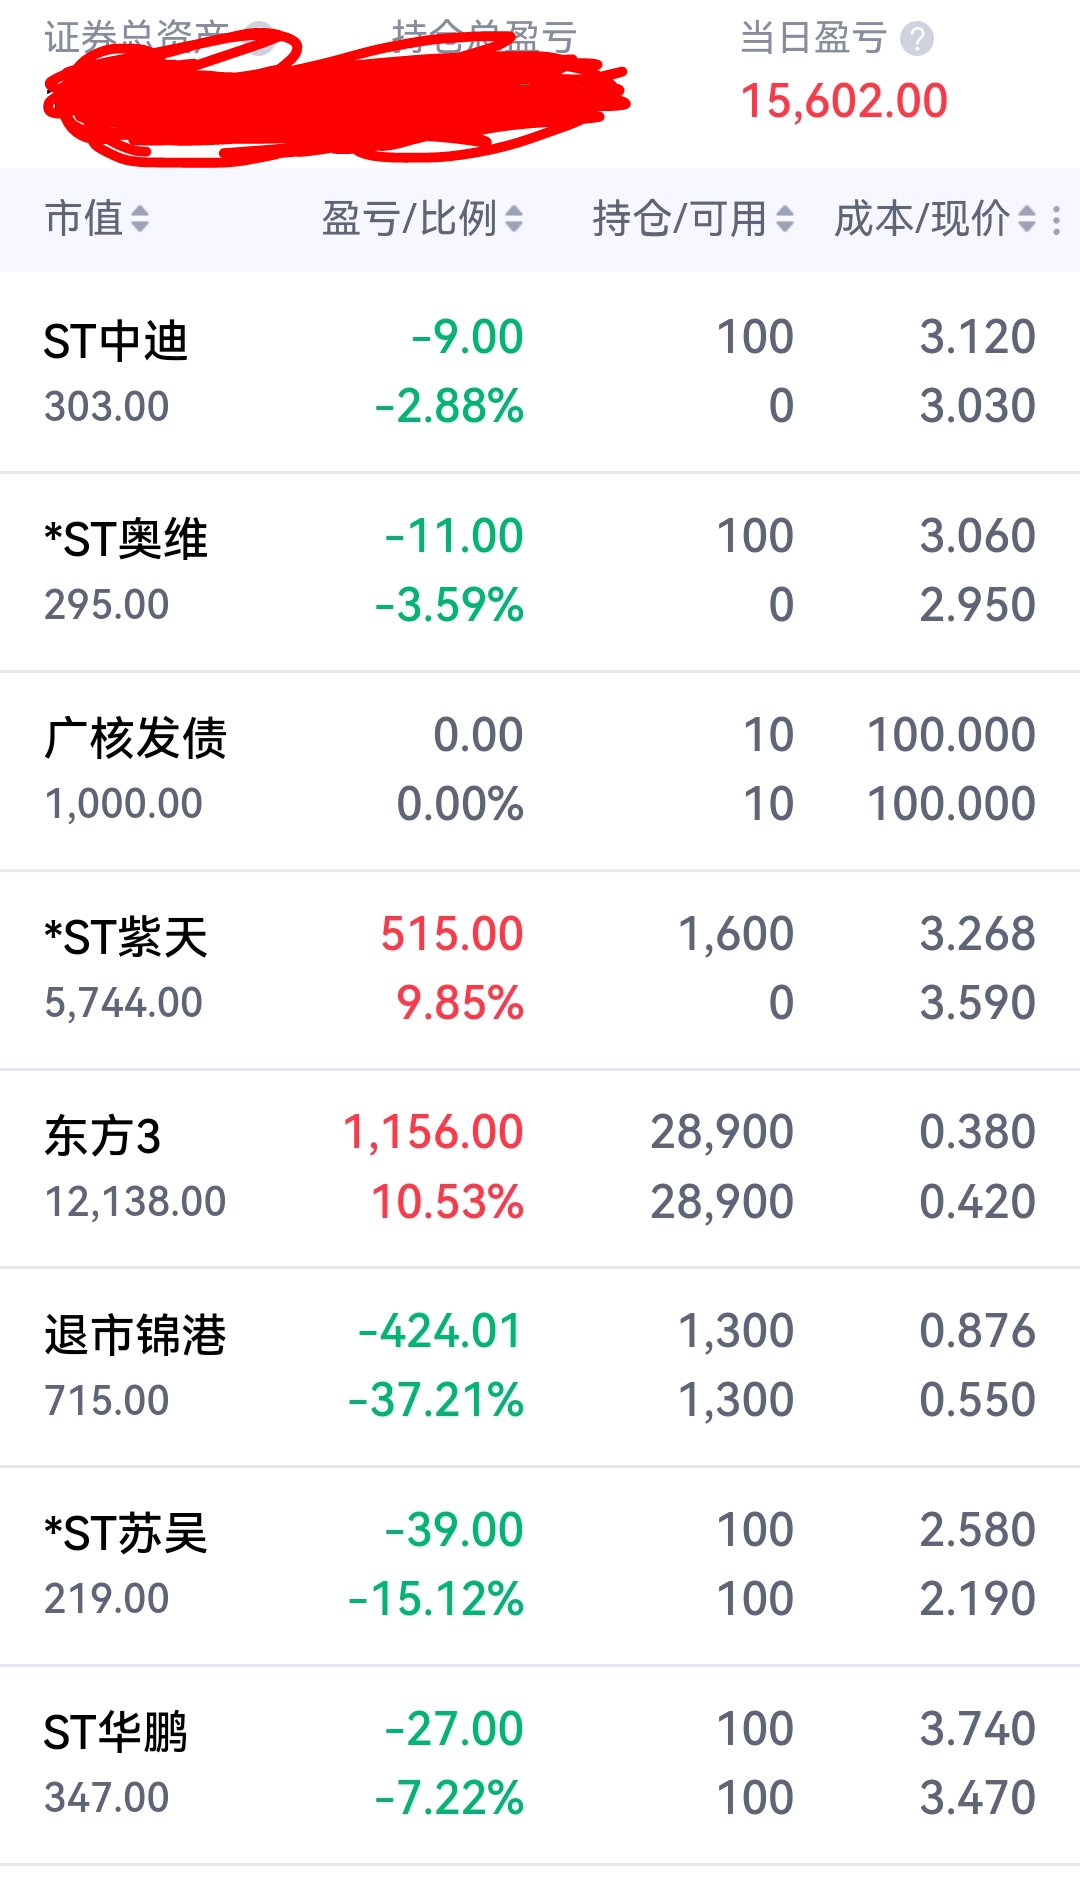Open ST中迪 holding row

(x=540, y=372)
